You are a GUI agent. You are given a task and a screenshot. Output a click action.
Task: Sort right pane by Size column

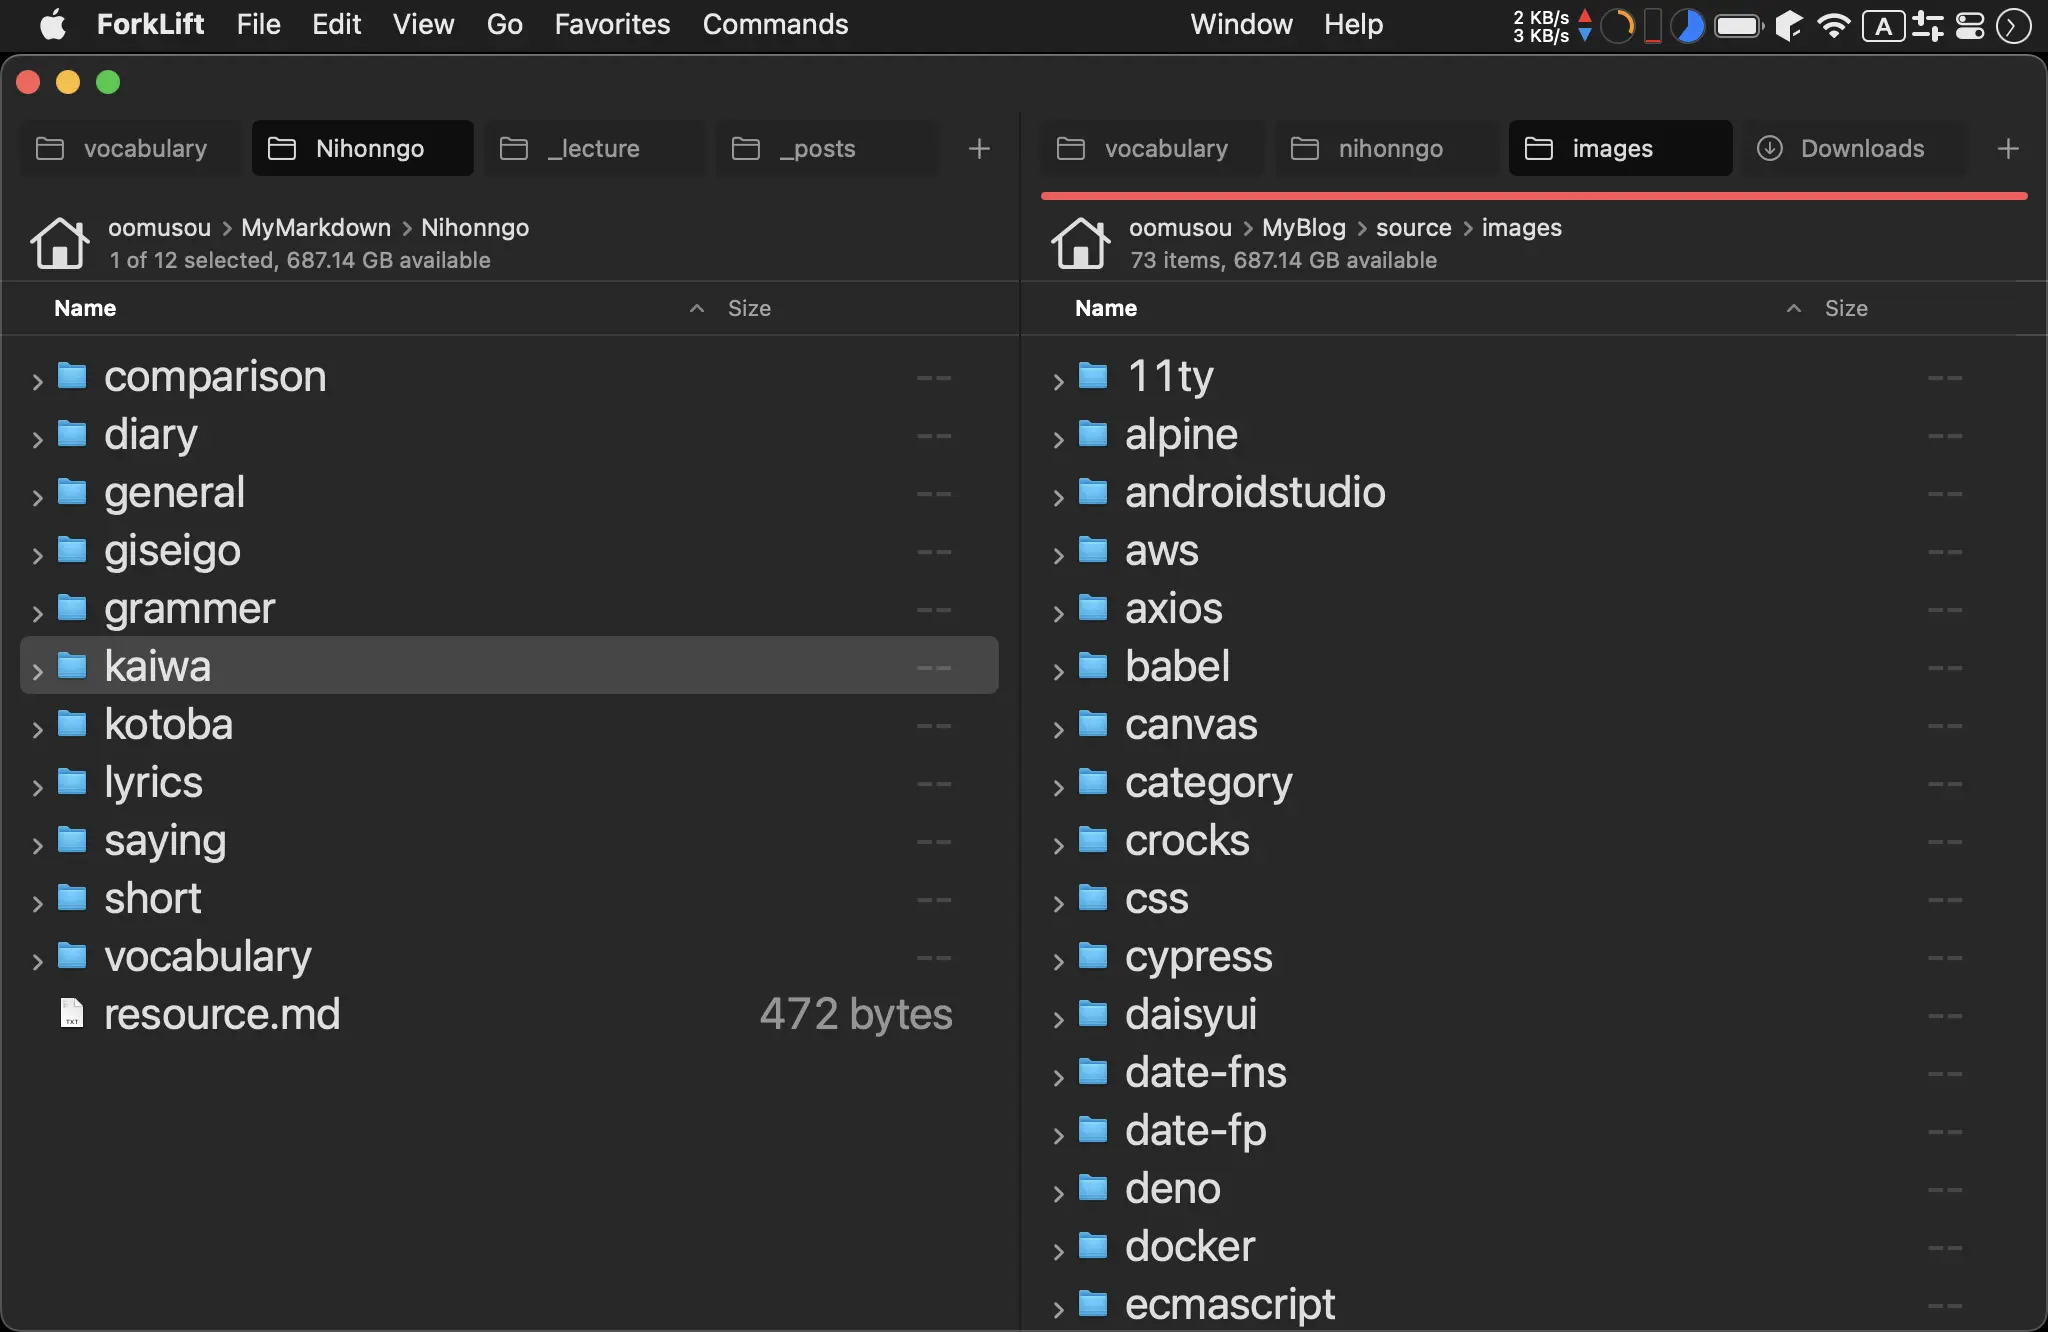[1846, 308]
